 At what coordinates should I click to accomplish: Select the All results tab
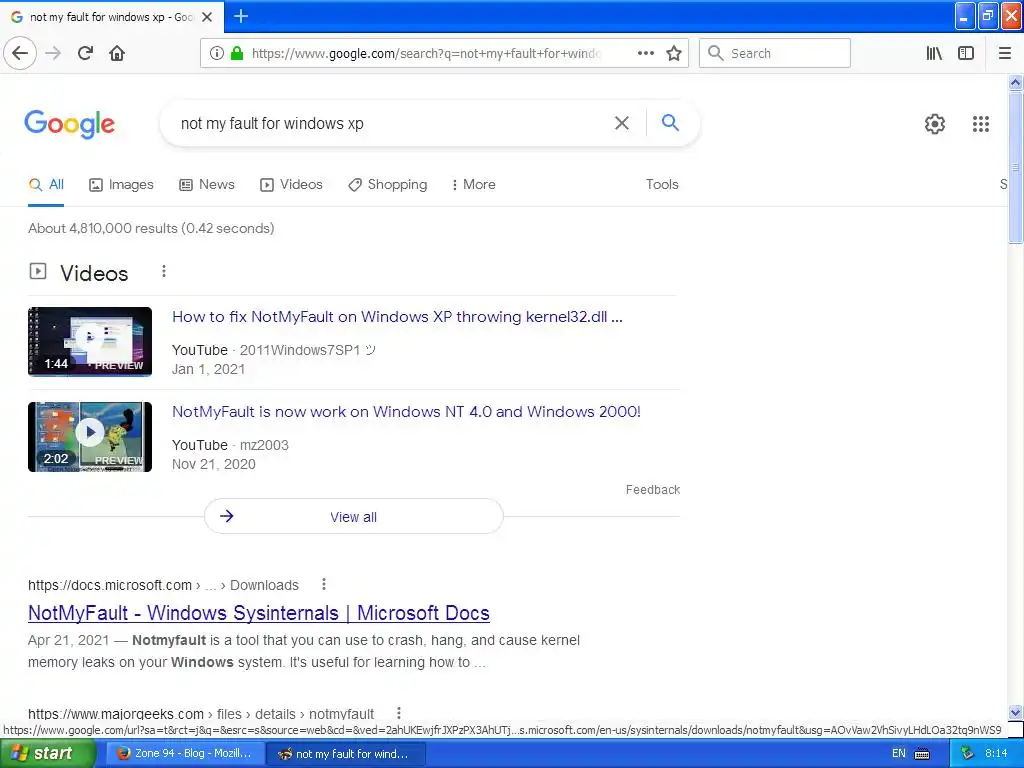coord(46,185)
